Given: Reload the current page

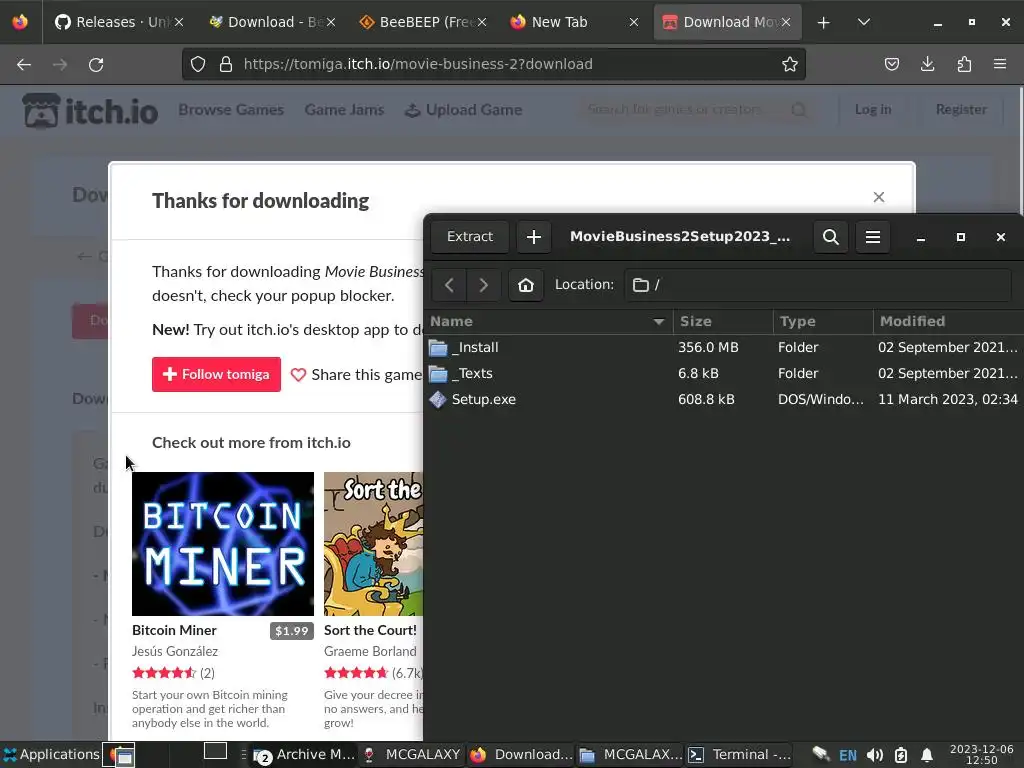Looking at the screenshot, I should (x=96, y=64).
